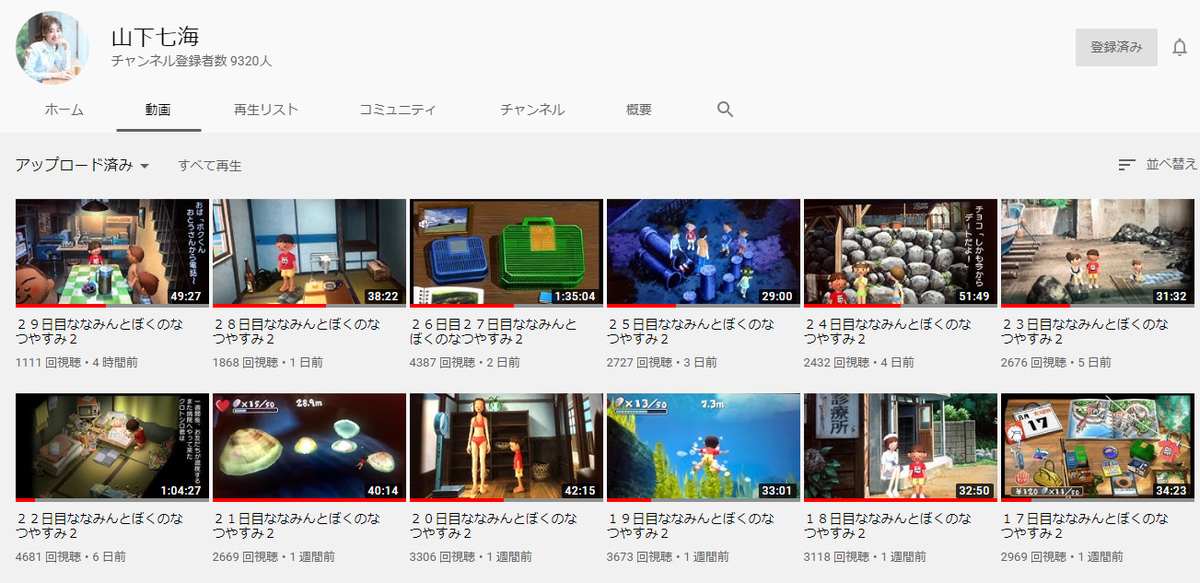Open the 並べ替え sort menu
The height and width of the screenshot is (583, 1200).
[x=1157, y=165]
